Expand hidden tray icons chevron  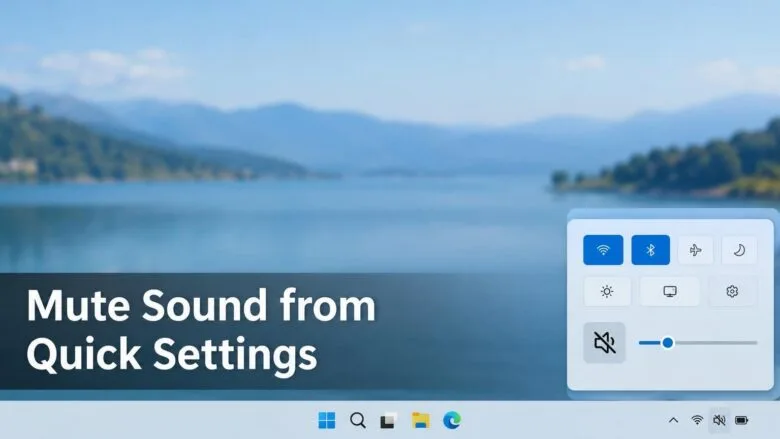[x=674, y=421]
